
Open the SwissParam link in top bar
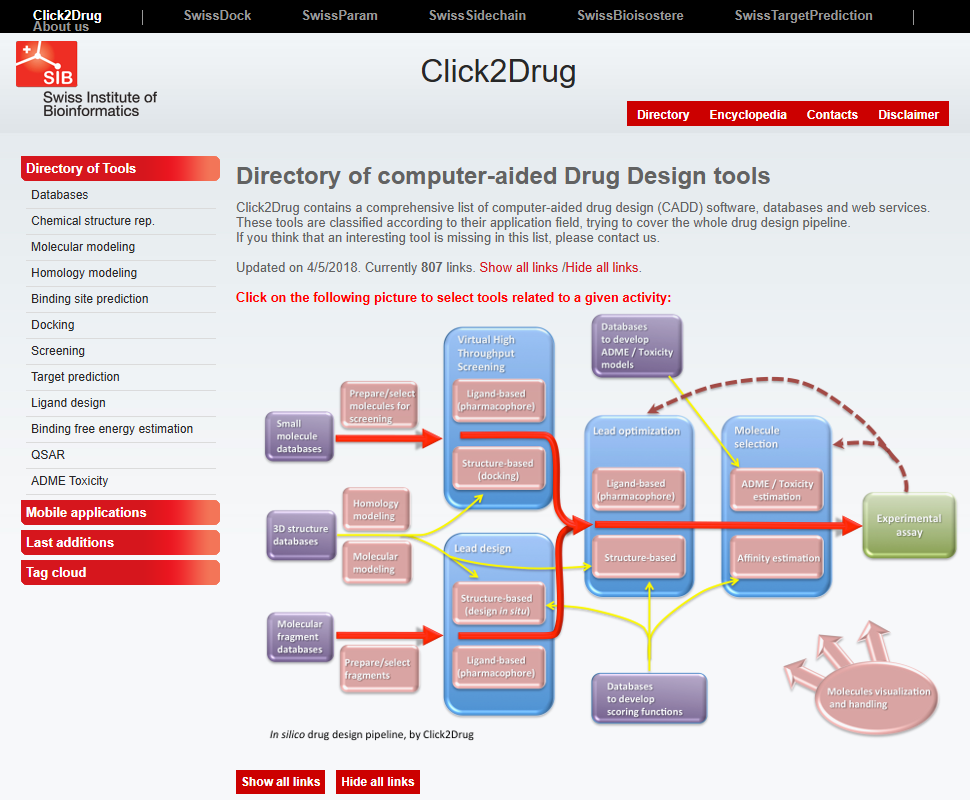tap(340, 15)
